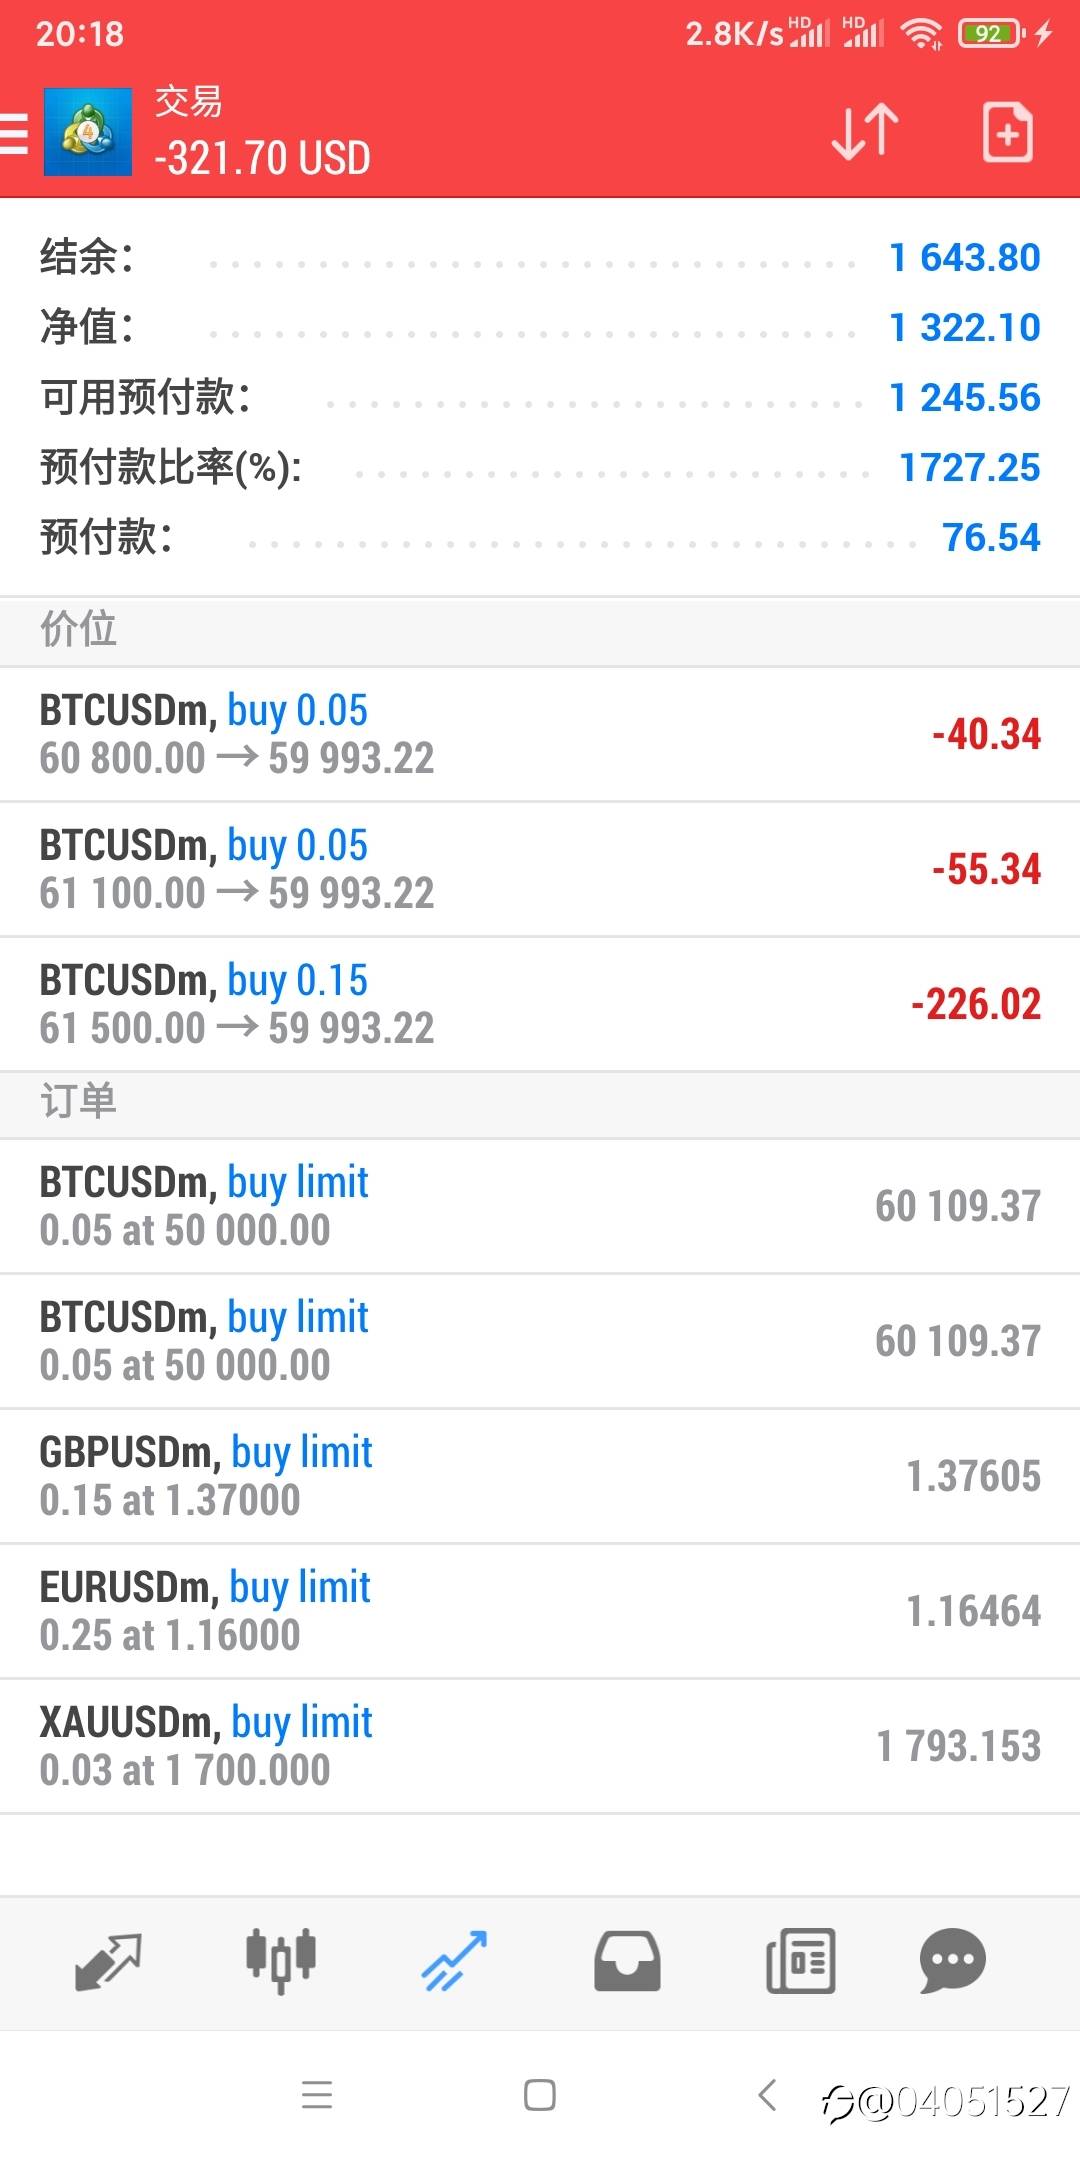Image resolution: width=1080 pixels, height=2160 pixels.
Task: Select the Trade tab trend icon
Action: click(x=453, y=1961)
